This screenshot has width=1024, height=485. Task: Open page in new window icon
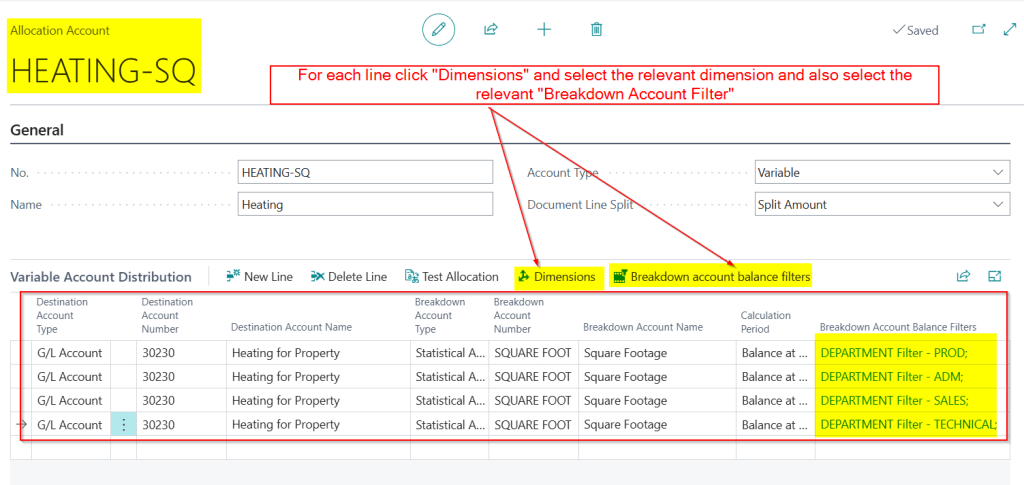979,29
